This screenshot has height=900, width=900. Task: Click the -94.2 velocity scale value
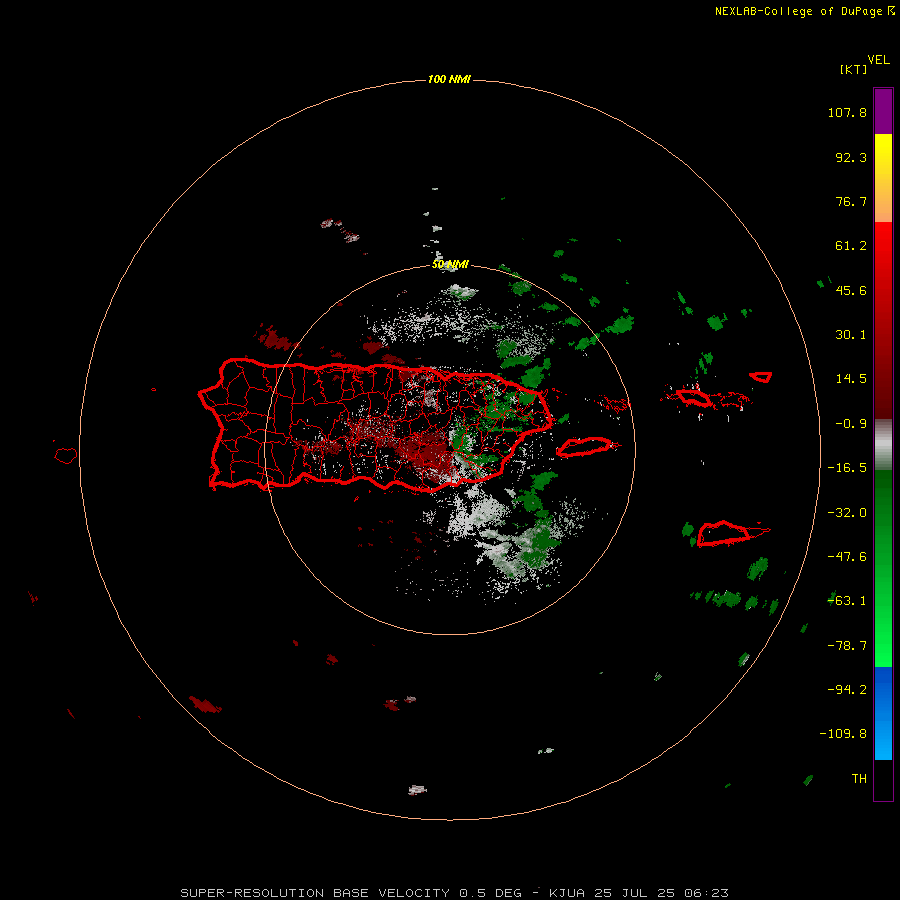click(x=847, y=689)
